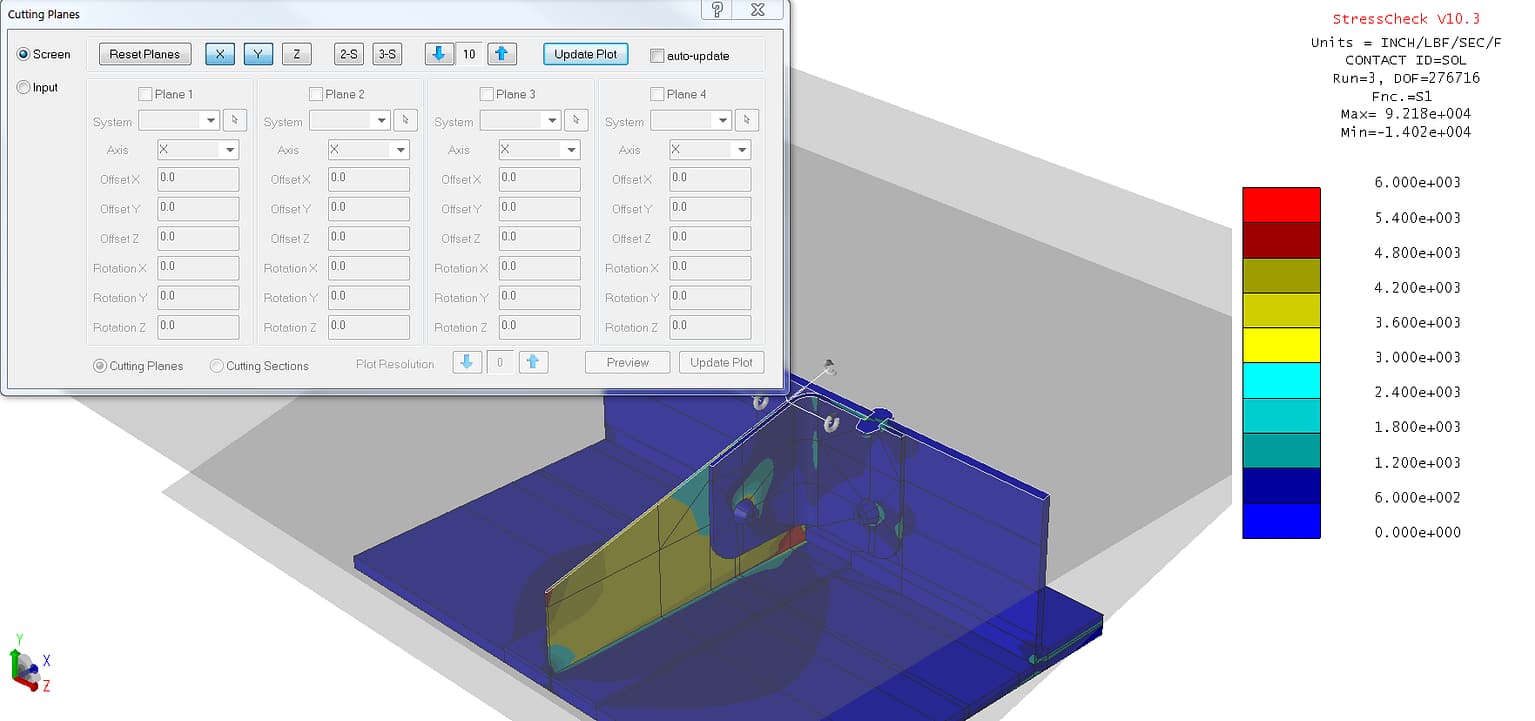Click the Preview button
Viewport: 1535px width, 721px height.
tap(626, 362)
